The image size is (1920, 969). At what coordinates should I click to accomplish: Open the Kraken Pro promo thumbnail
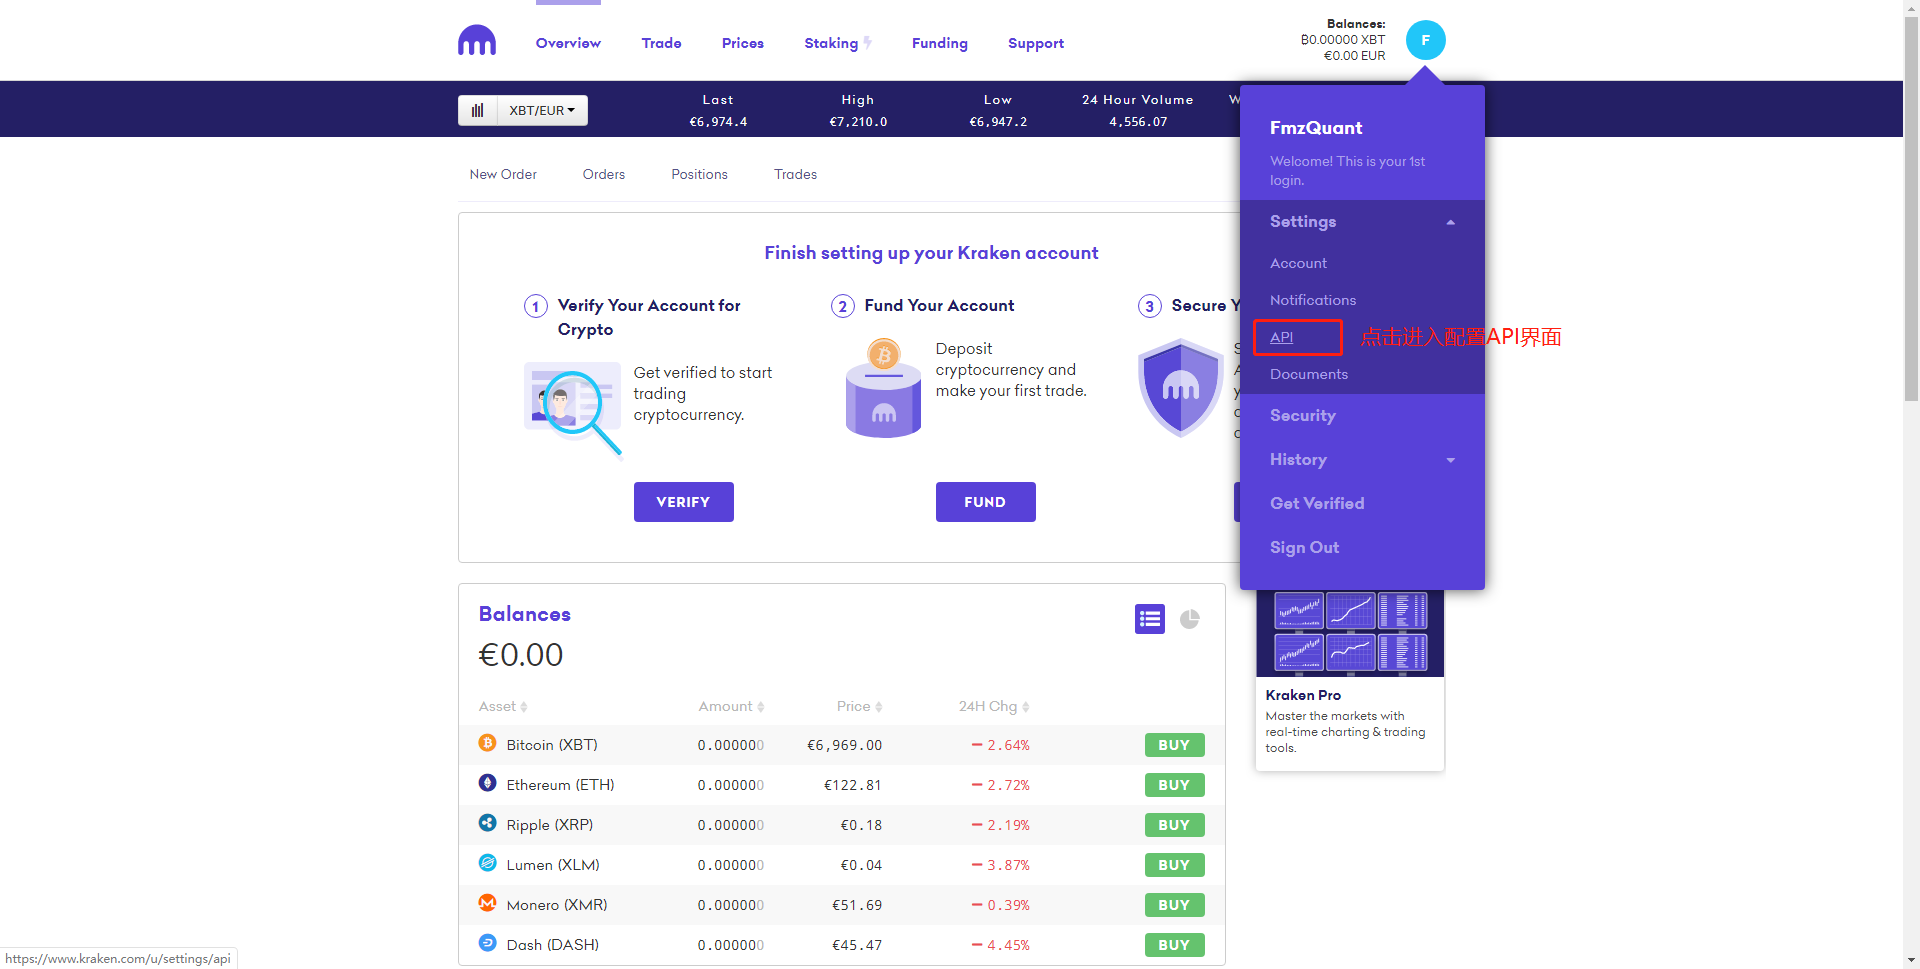pos(1350,633)
